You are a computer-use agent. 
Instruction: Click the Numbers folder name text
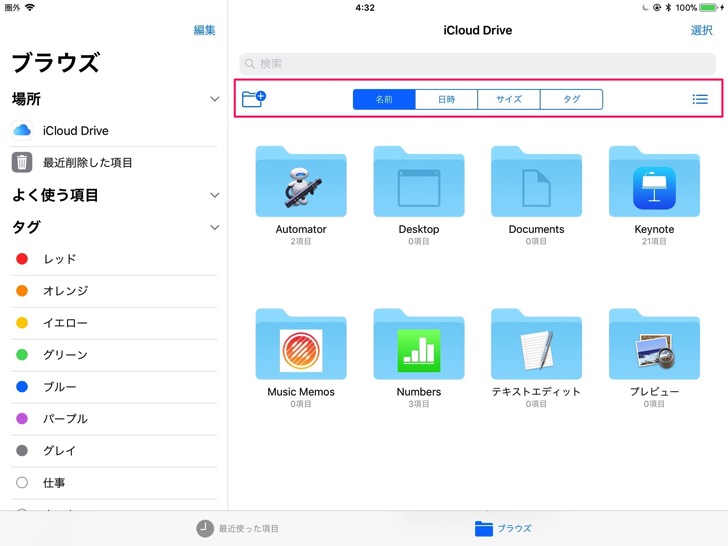click(419, 391)
